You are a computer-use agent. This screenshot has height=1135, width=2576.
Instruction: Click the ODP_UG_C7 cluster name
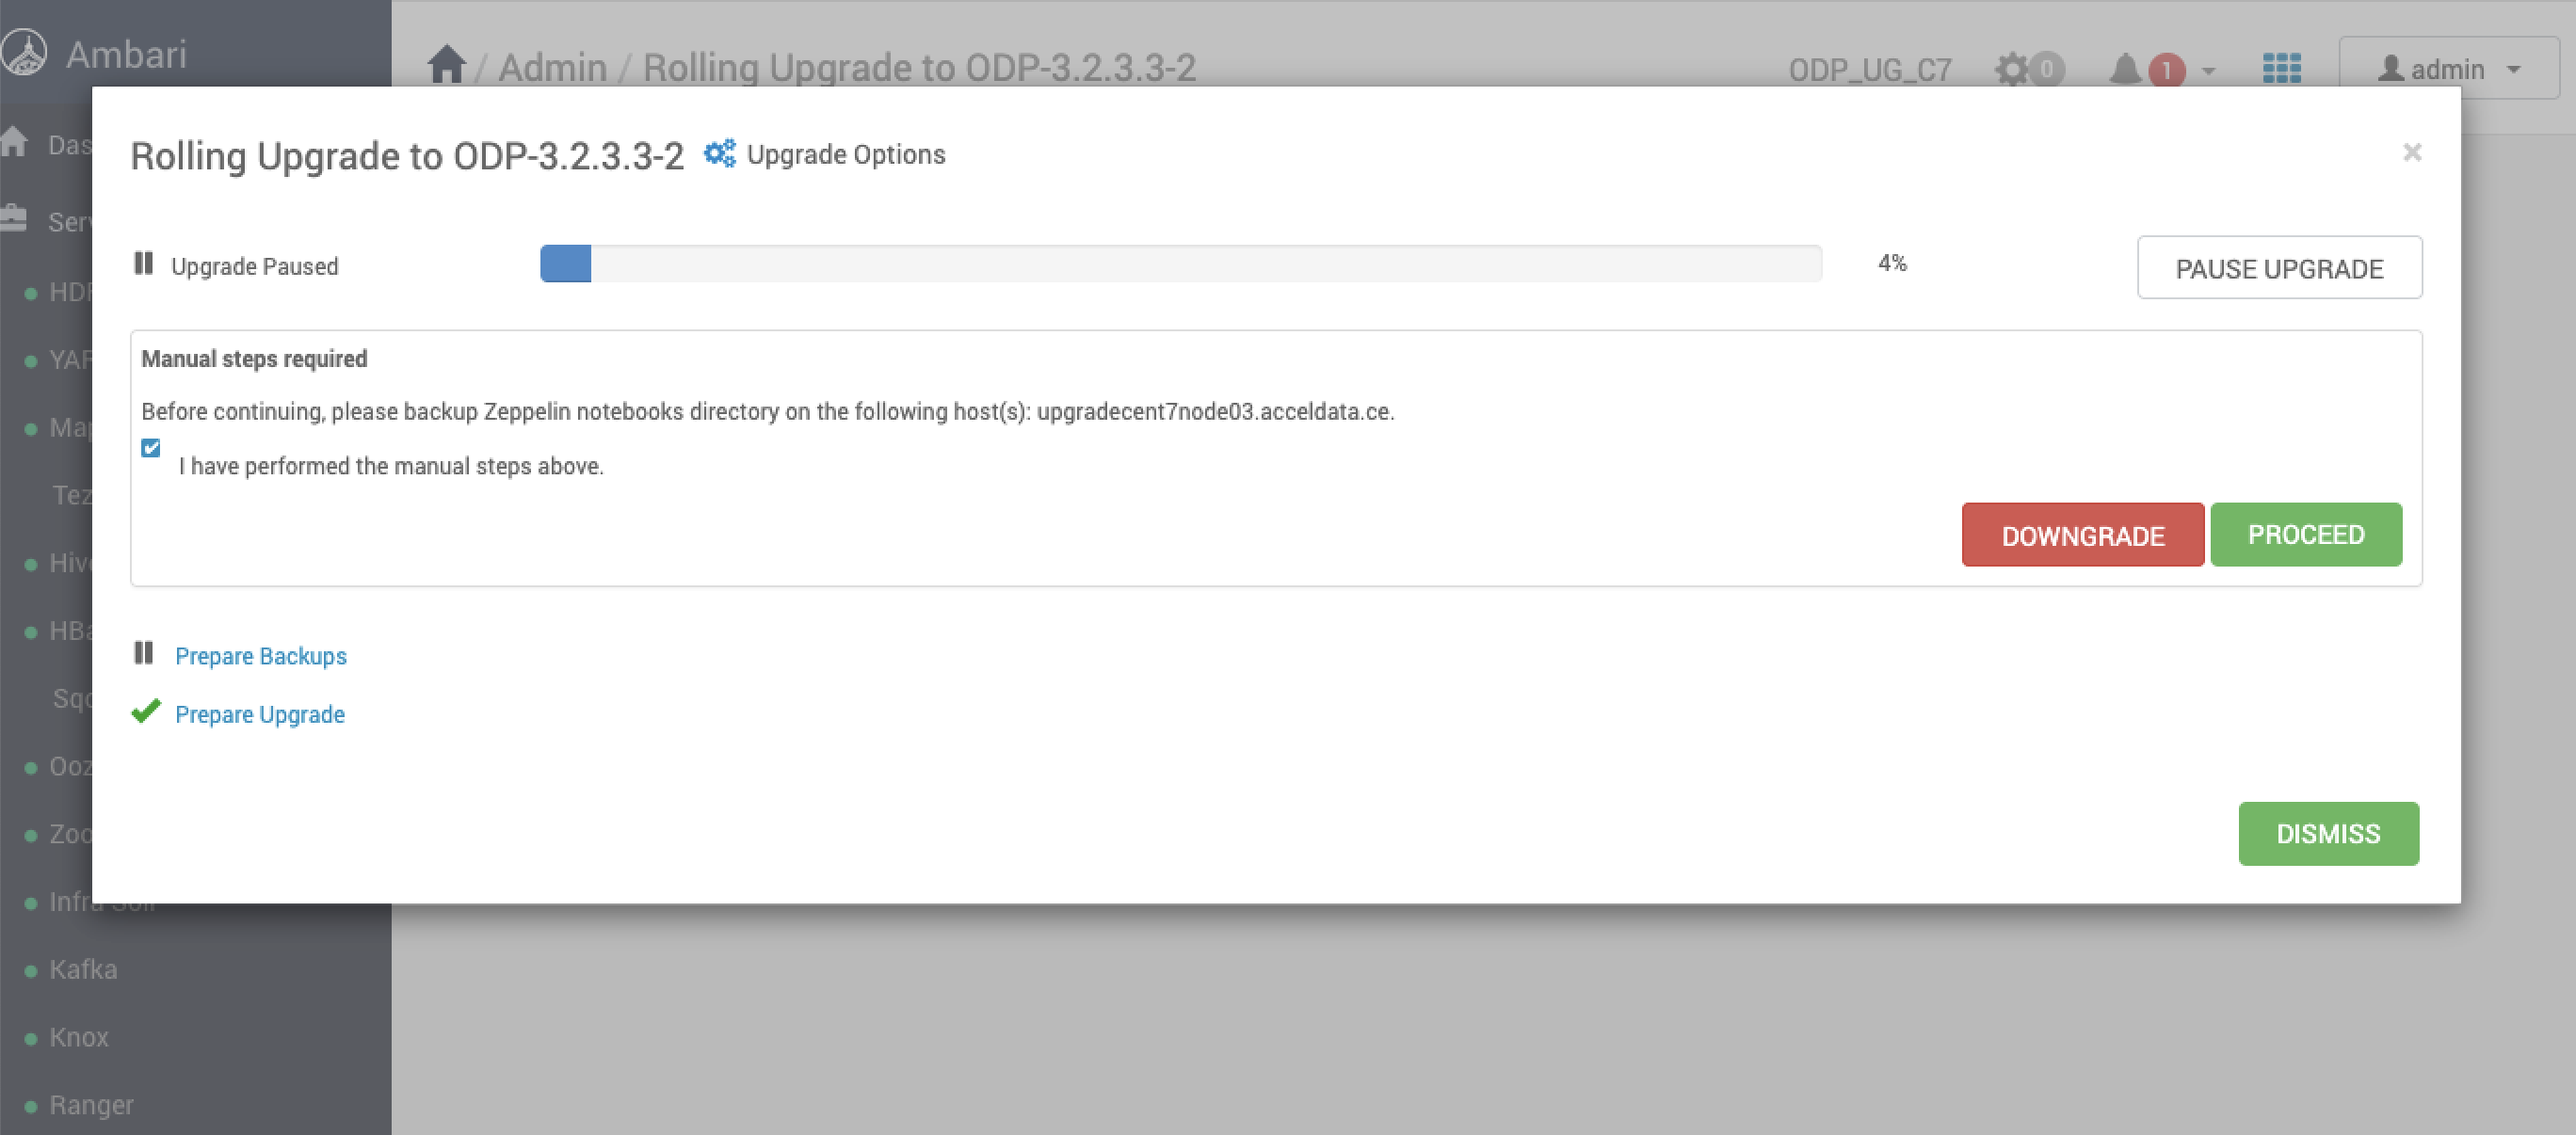coord(1869,70)
